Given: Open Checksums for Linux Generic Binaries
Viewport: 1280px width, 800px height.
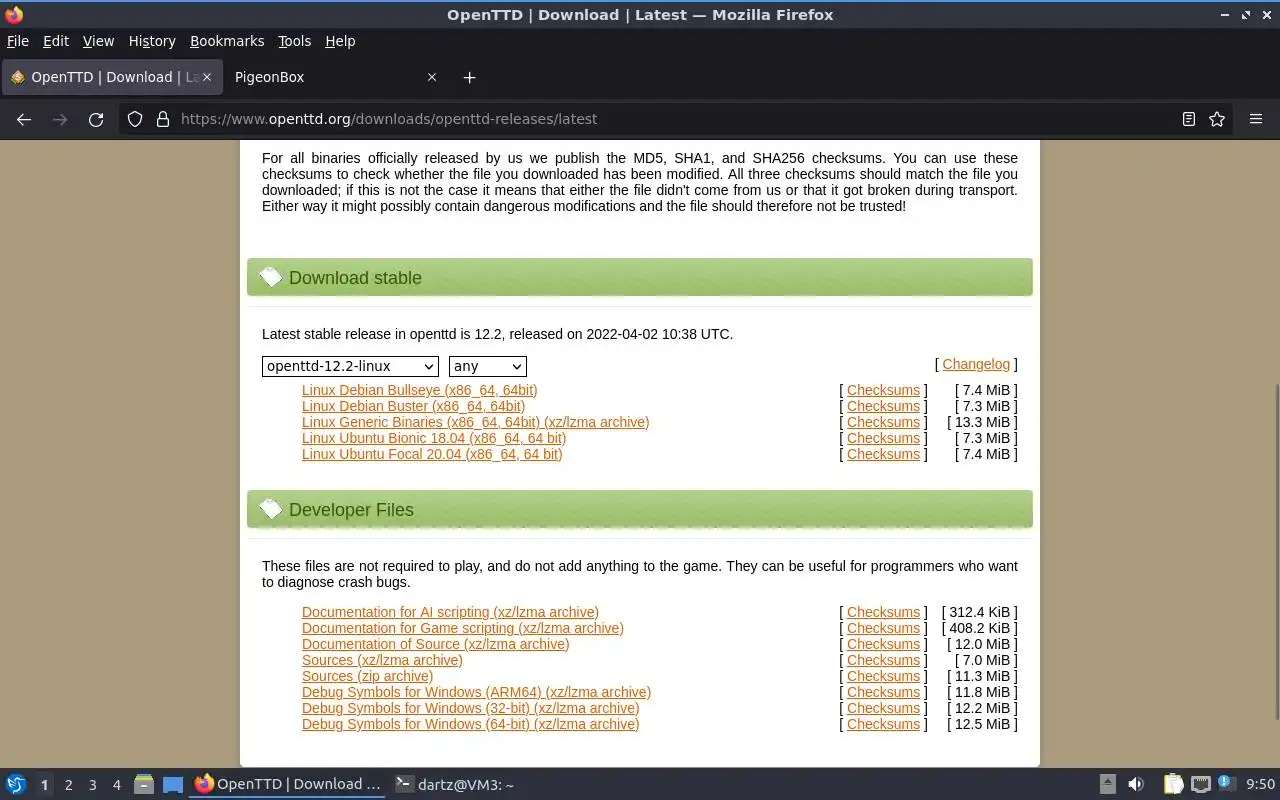Looking at the screenshot, I should [x=883, y=422].
